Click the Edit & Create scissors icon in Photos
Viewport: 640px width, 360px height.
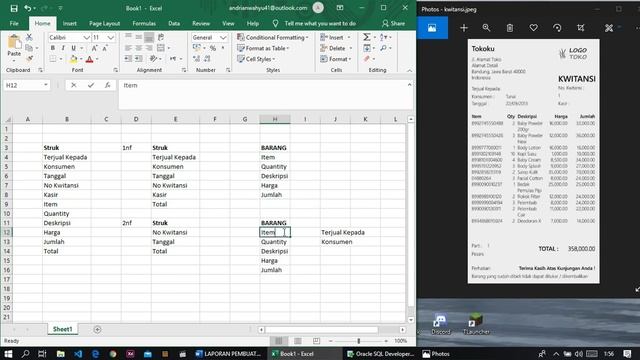609,28
